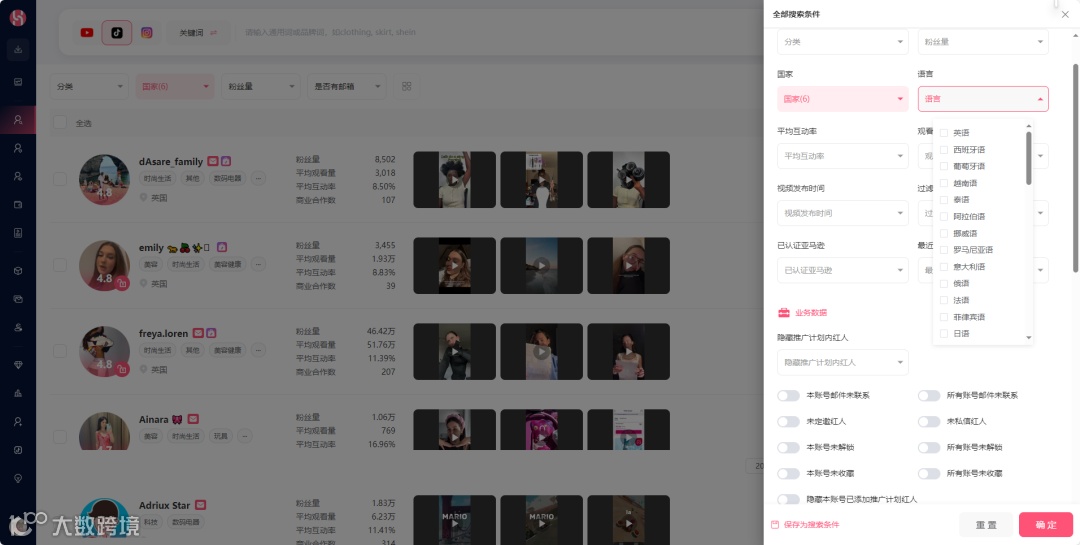Collapse the 语言 dropdown
The width and height of the screenshot is (1080, 545).
pos(983,99)
